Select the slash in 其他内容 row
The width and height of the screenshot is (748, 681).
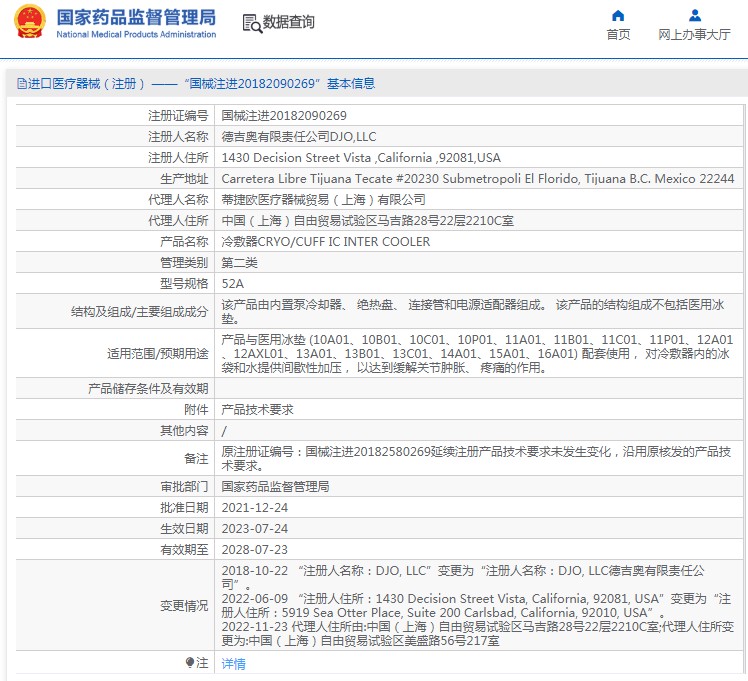[x=224, y=431]
